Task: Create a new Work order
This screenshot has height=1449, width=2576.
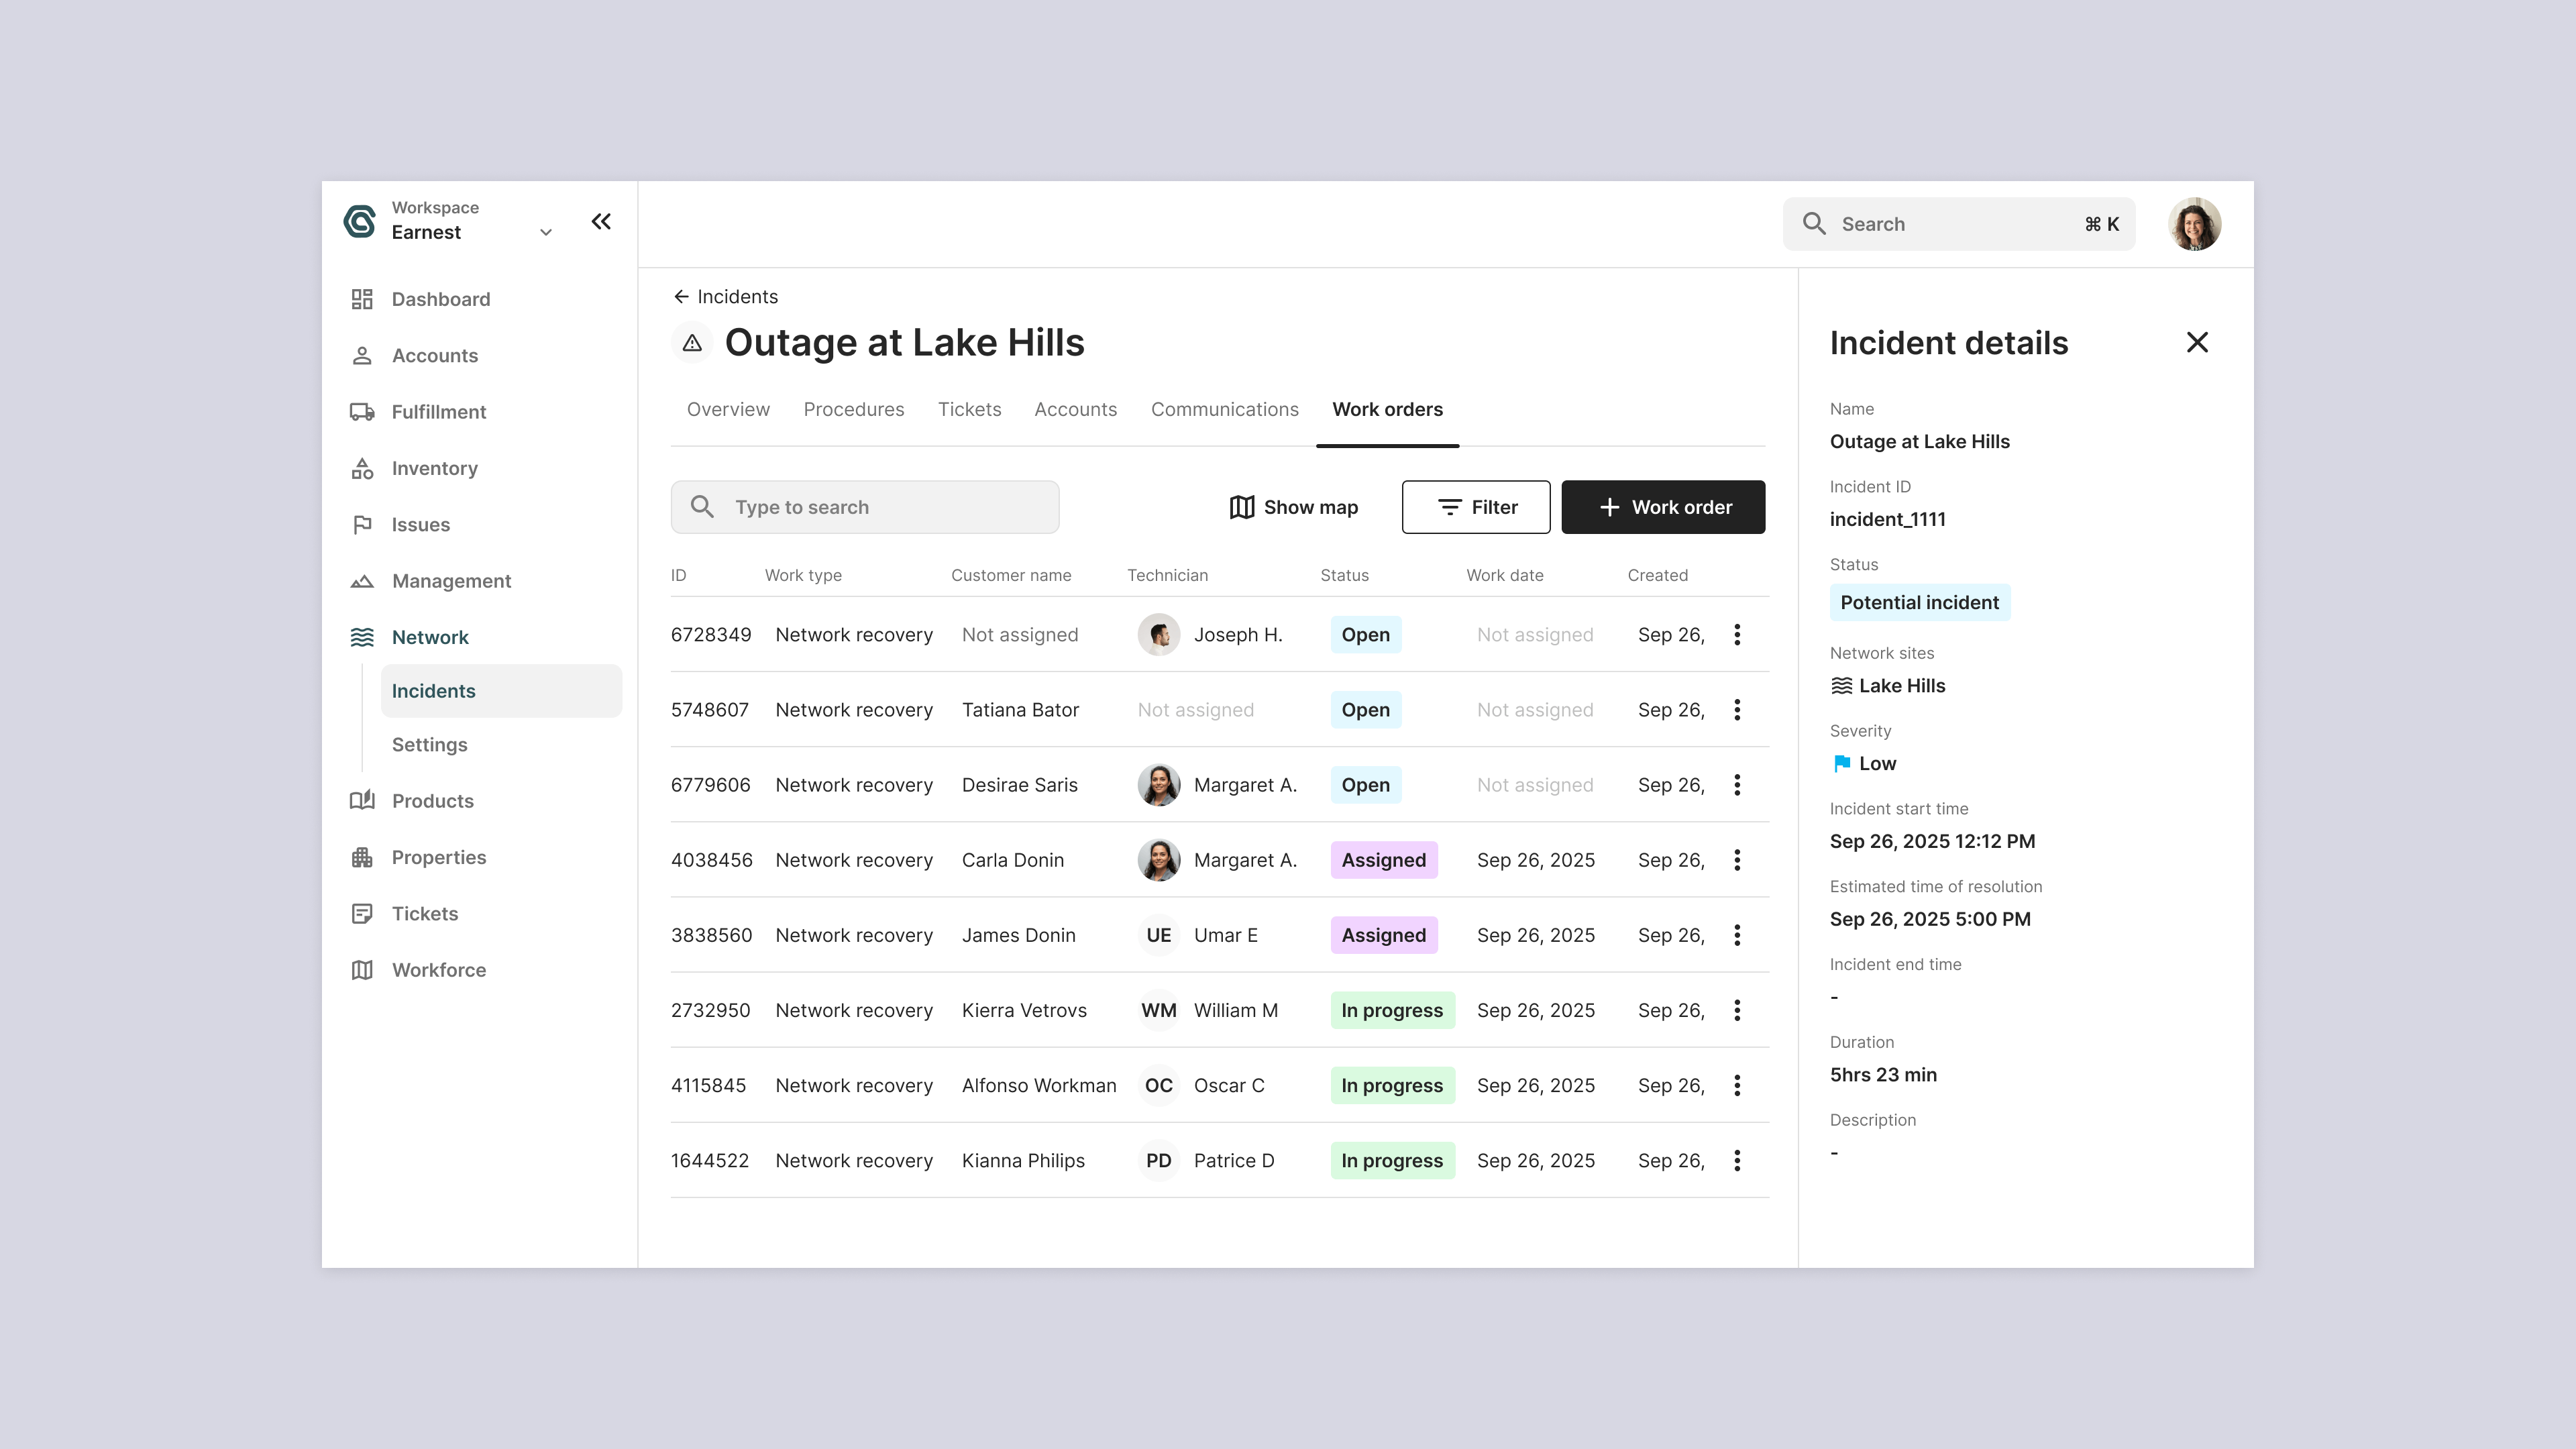Action: coord(1663,507)
